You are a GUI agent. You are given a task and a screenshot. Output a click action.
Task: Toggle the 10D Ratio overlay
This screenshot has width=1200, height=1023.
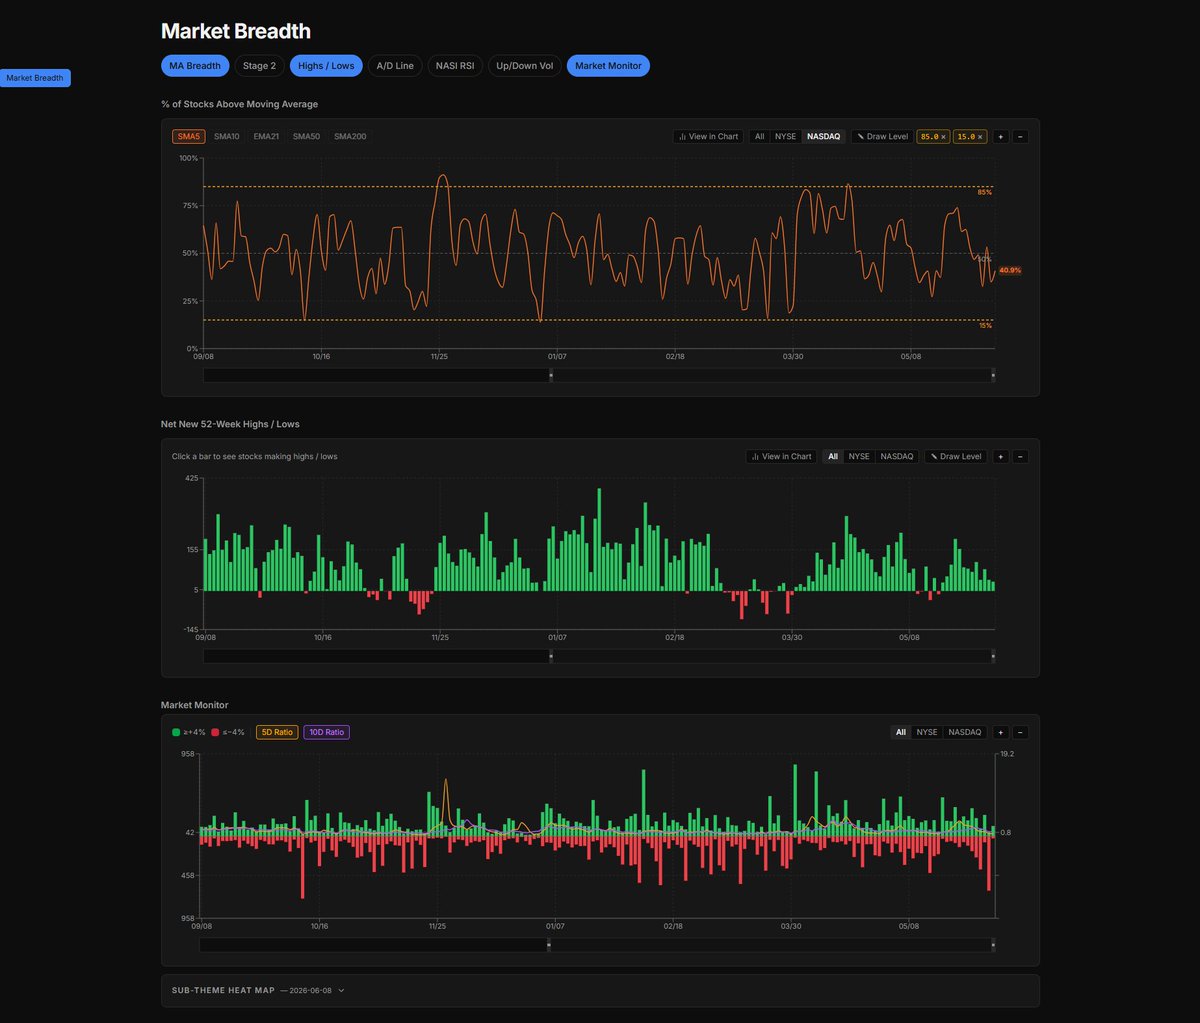(326, 732)
